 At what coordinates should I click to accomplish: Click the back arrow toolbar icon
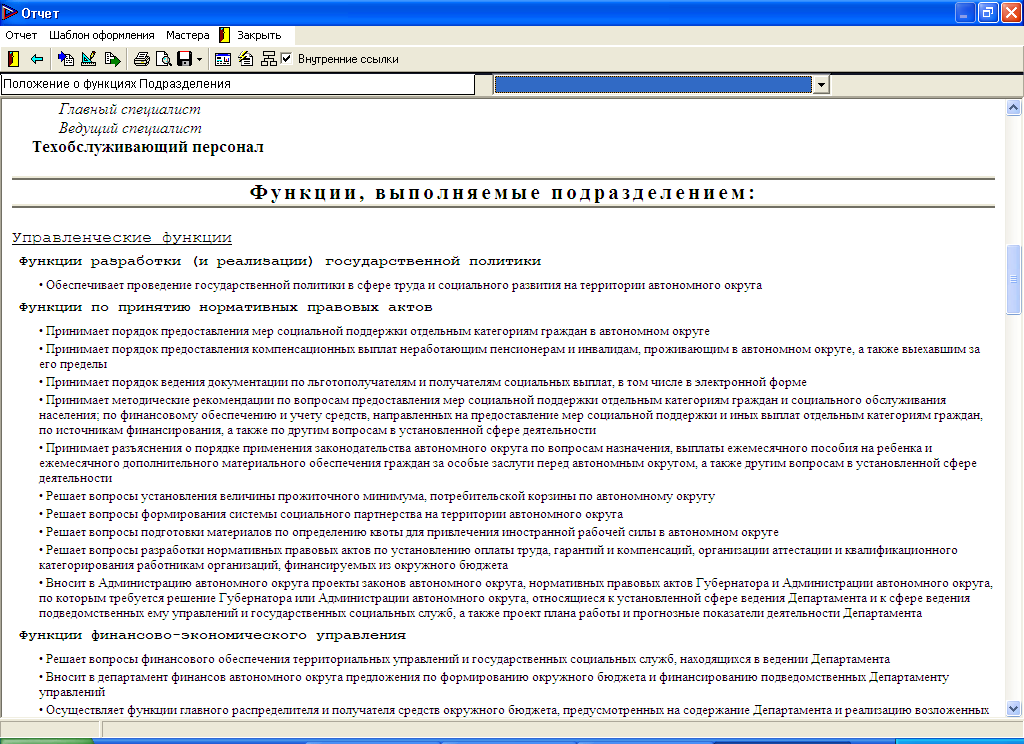click(37, 59)
